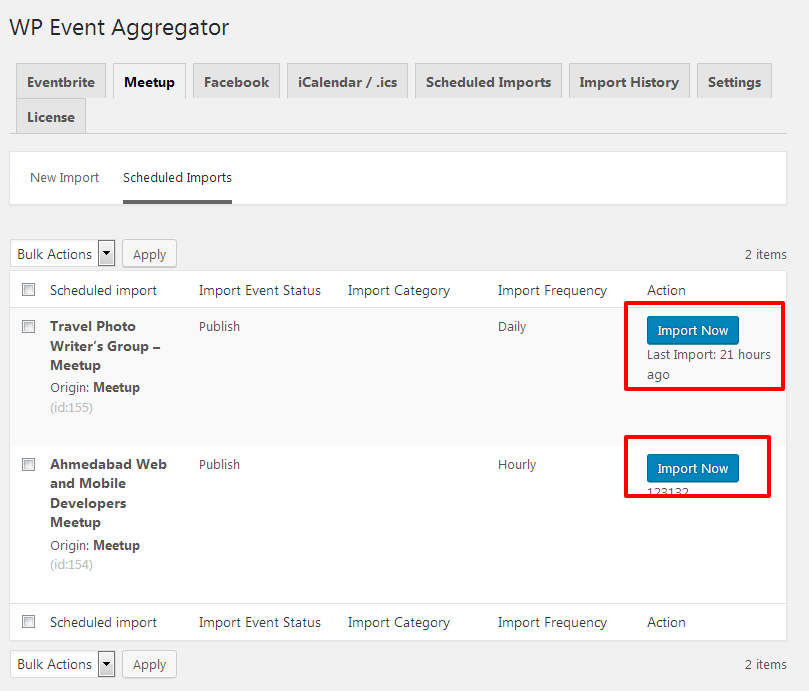Click the bottom Import Frequency footer header
Image resolution: width=809 pixels, height=691 pixels.
coord(552,622)
